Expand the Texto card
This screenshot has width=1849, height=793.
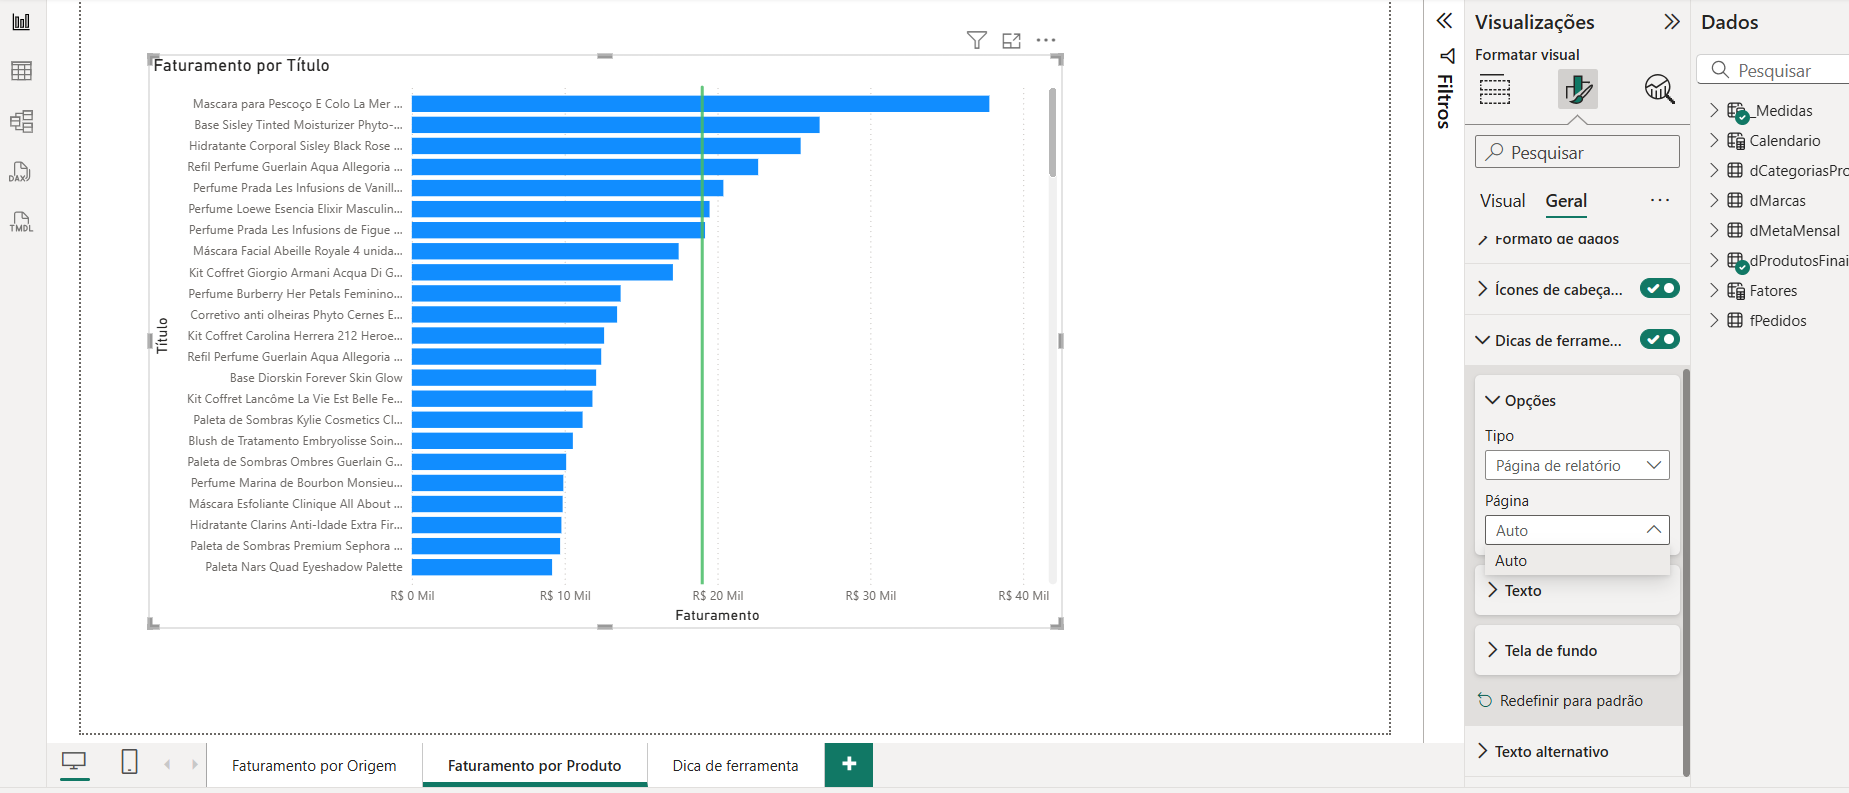[x=1493, y=590]
